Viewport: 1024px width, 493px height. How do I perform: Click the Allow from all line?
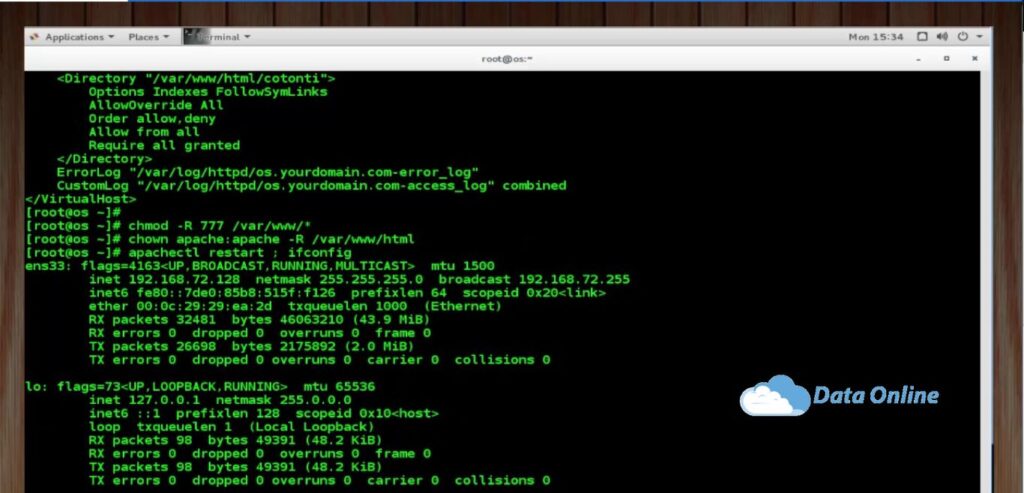click(x=144, y=132)
